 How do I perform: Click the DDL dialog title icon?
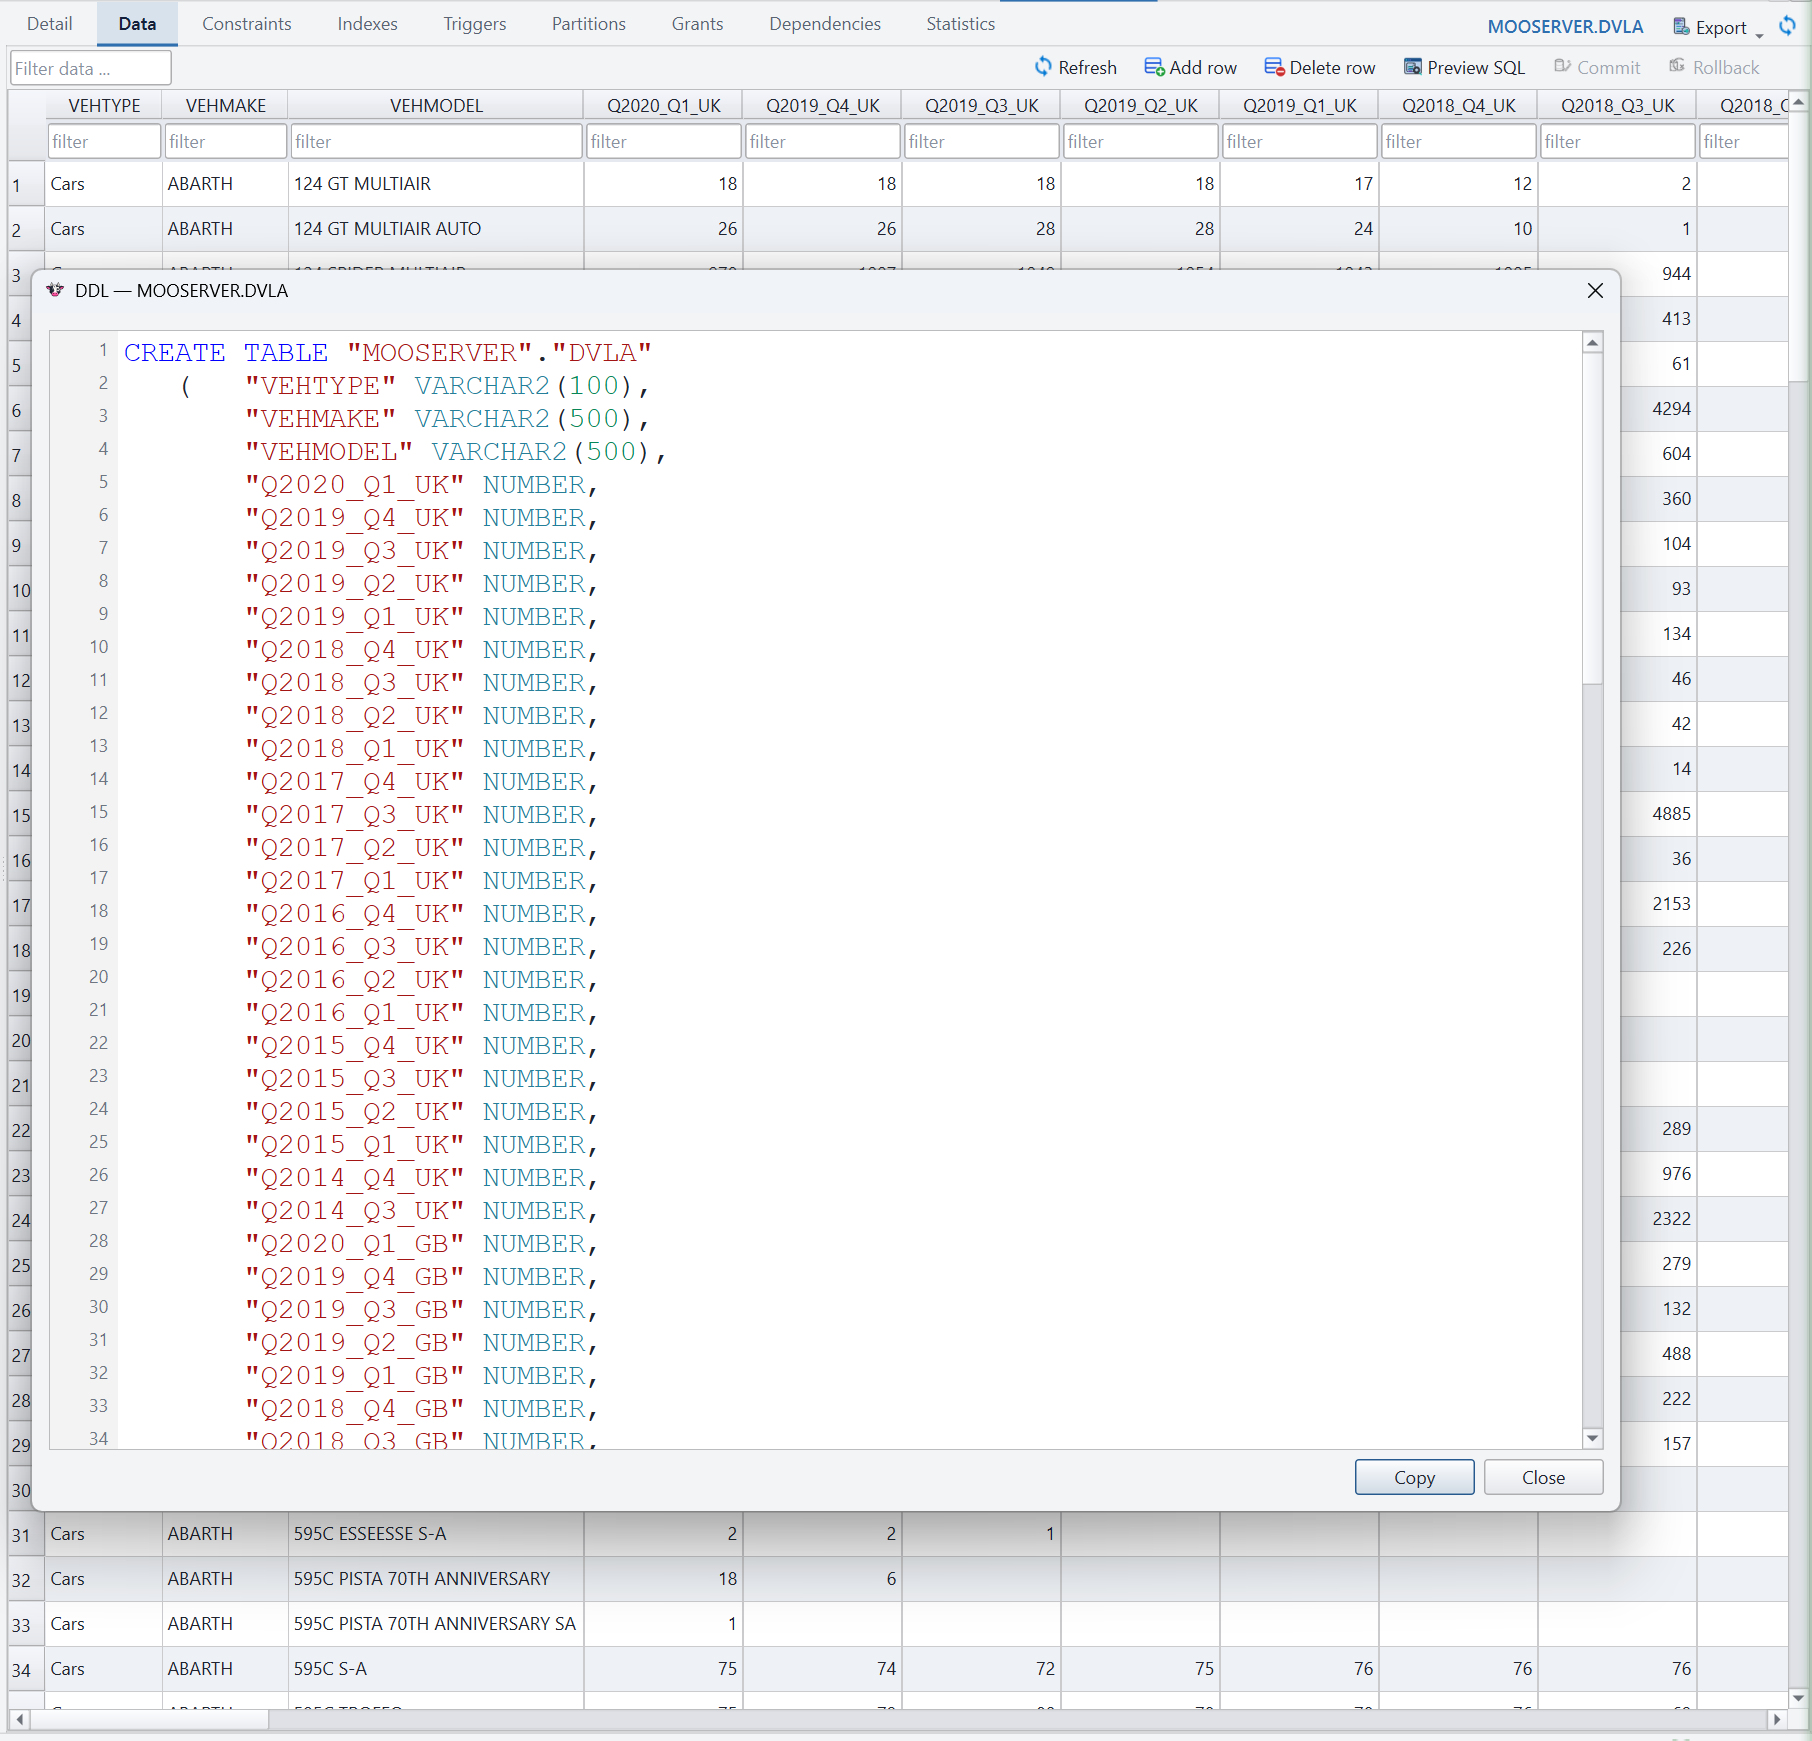55,290
